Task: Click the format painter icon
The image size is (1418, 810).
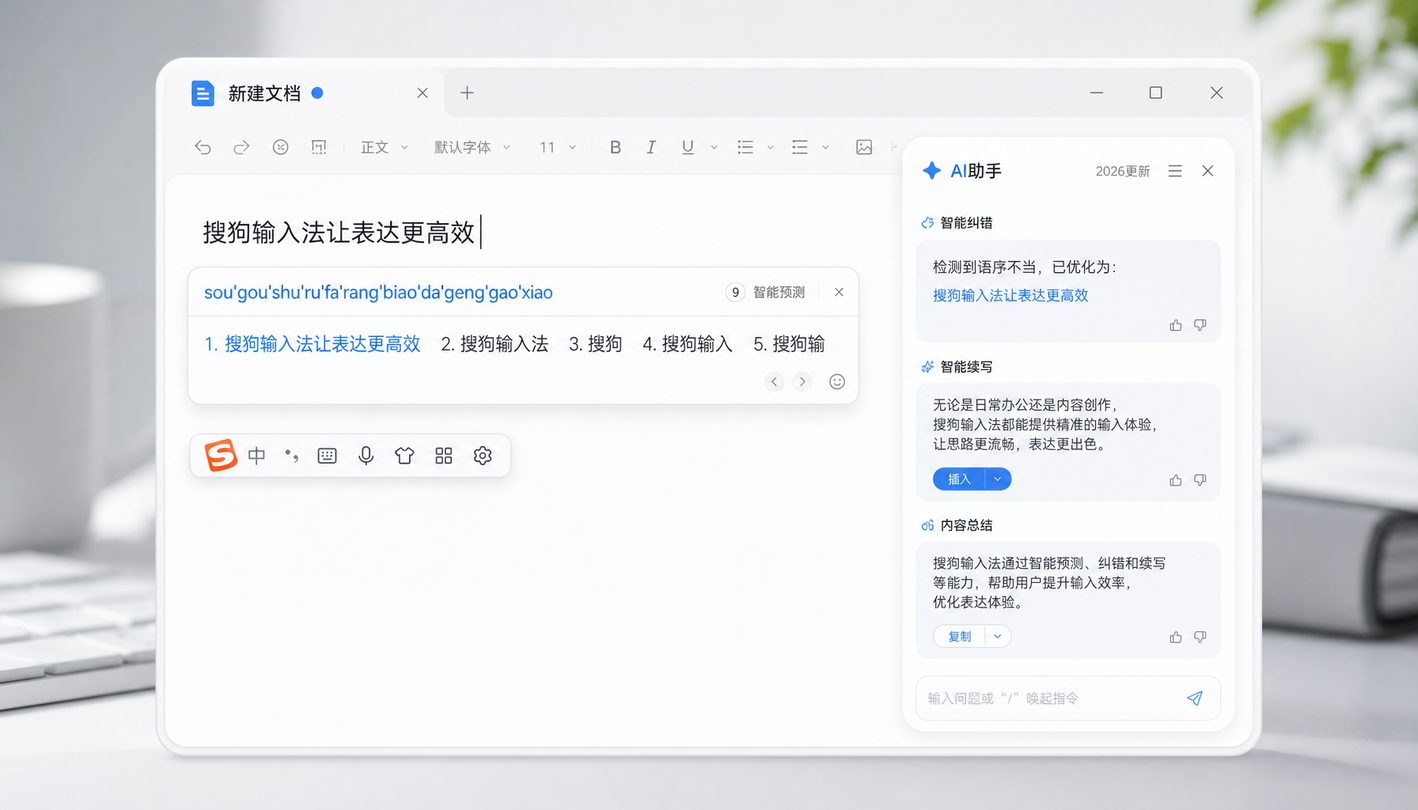Action: coord(319,147)
